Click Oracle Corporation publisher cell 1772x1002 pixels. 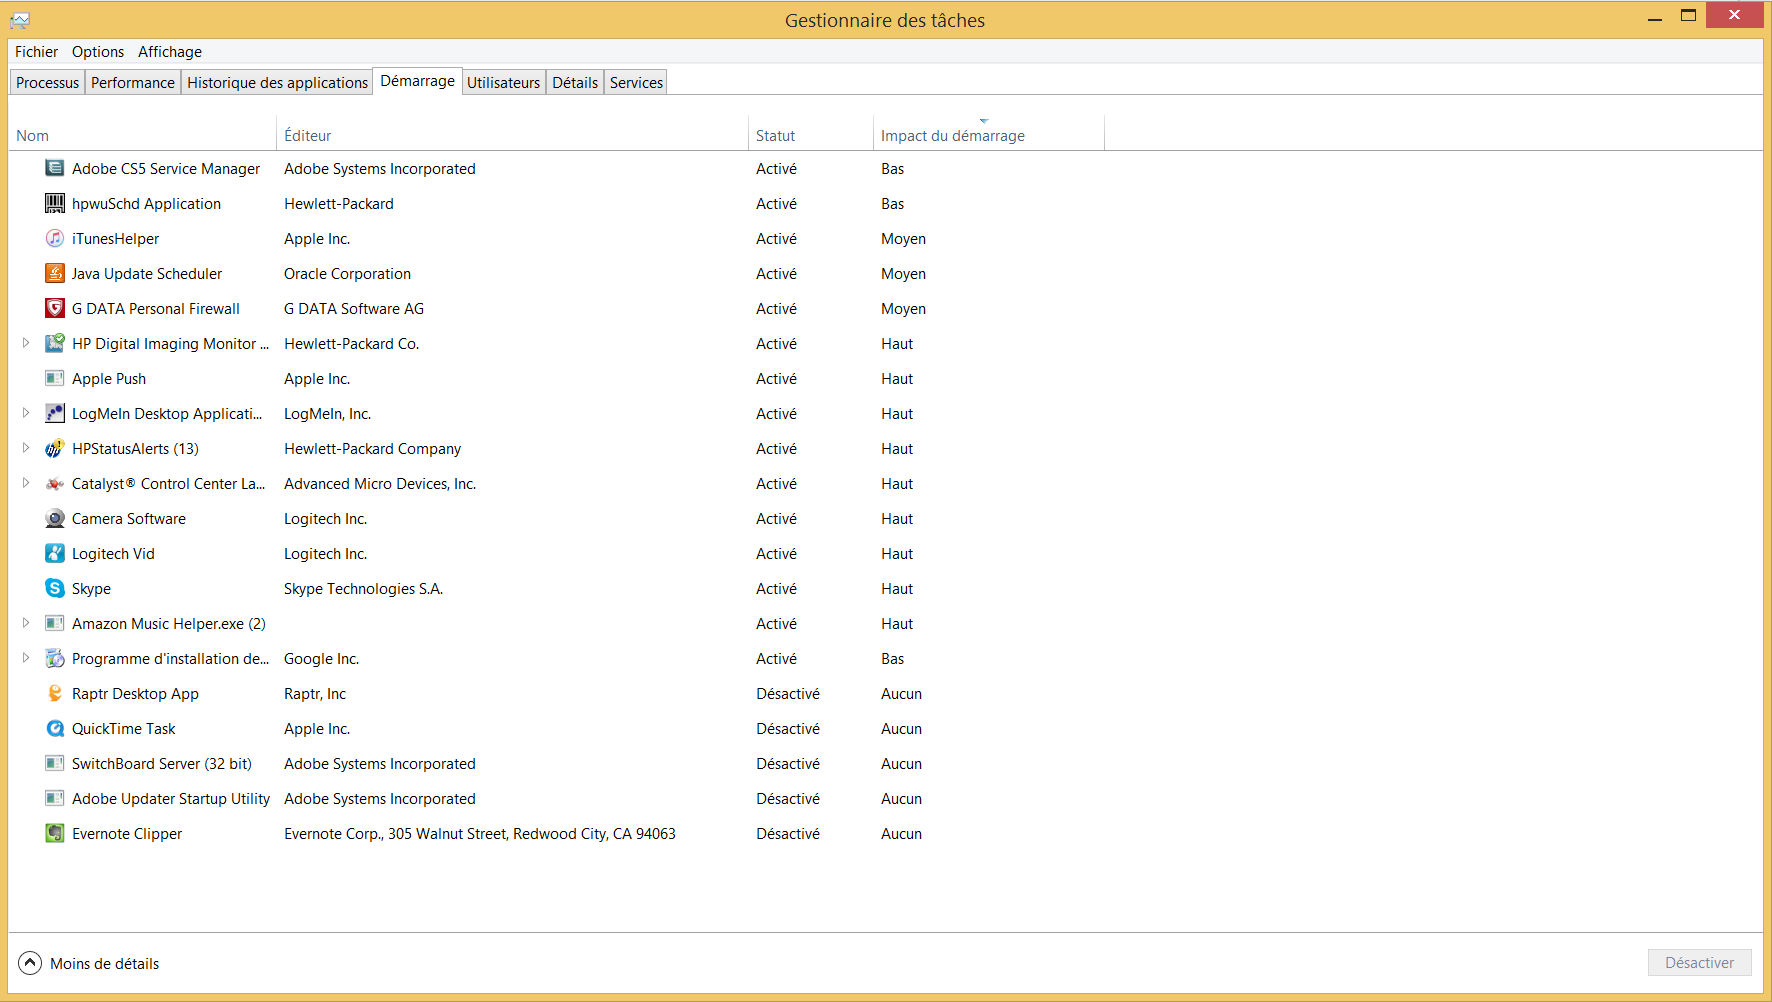347,273
